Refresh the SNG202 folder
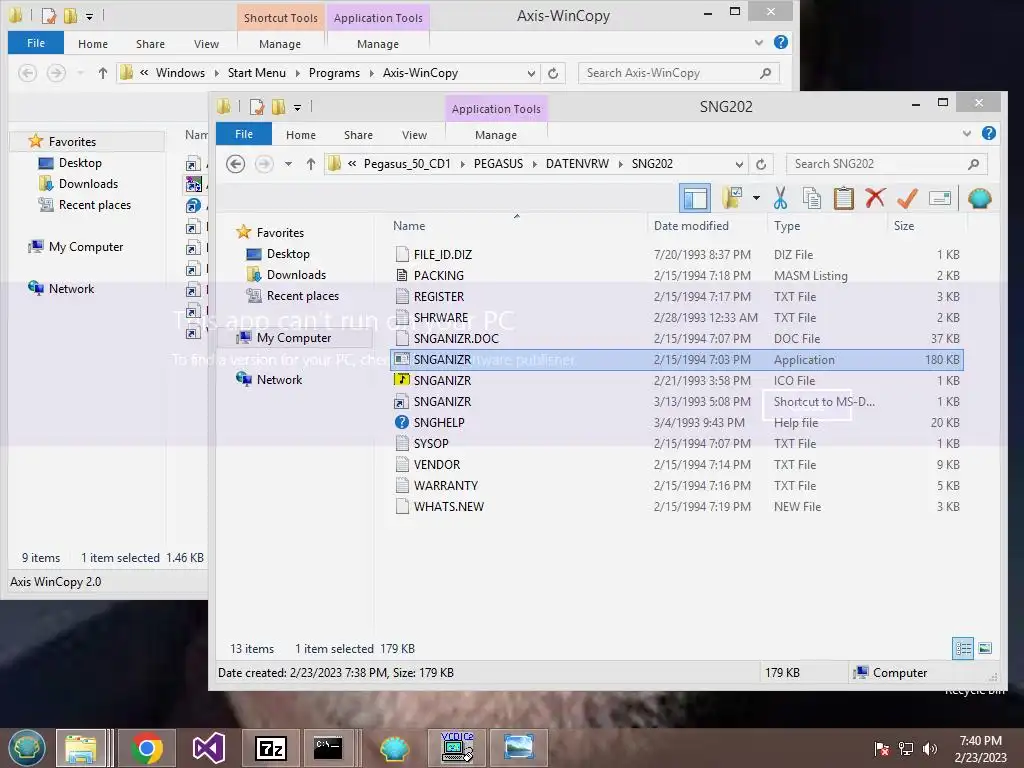Screen dimensions: 1024x768 point(761,164)
